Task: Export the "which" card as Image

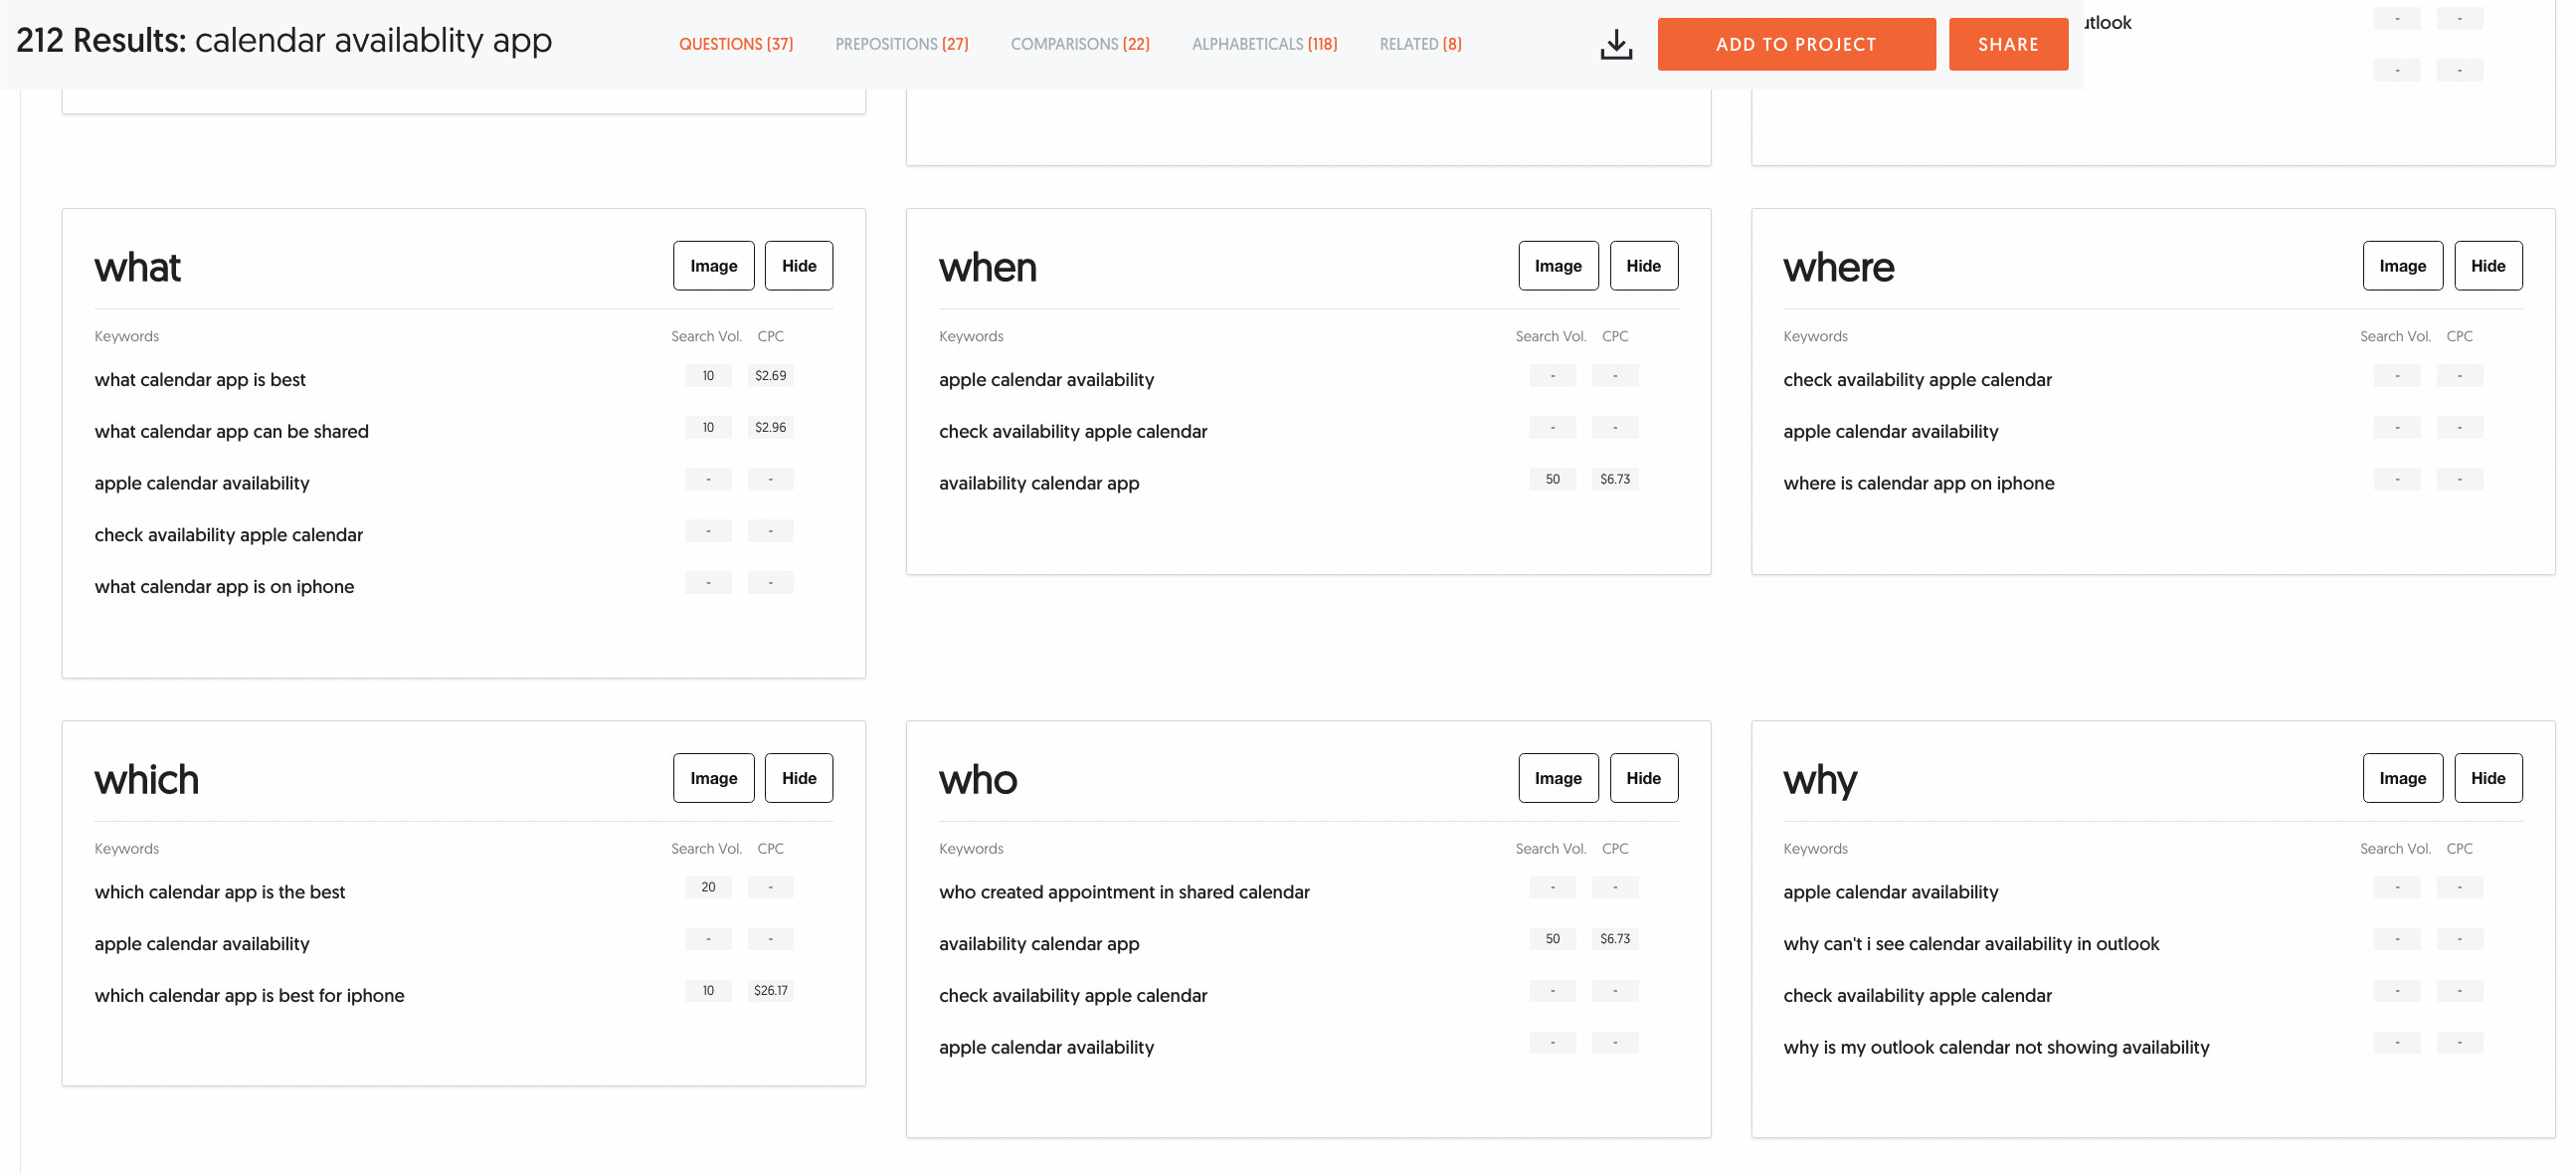Action: [x=713, y=778]
